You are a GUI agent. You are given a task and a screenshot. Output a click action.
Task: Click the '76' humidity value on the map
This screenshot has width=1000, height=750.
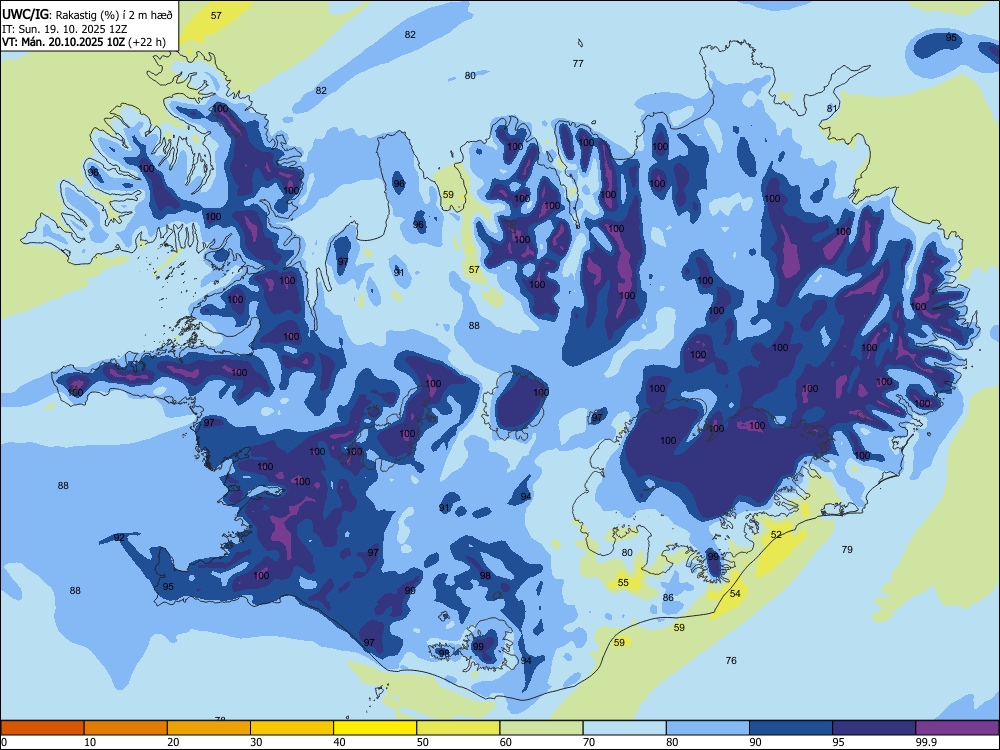731,661
